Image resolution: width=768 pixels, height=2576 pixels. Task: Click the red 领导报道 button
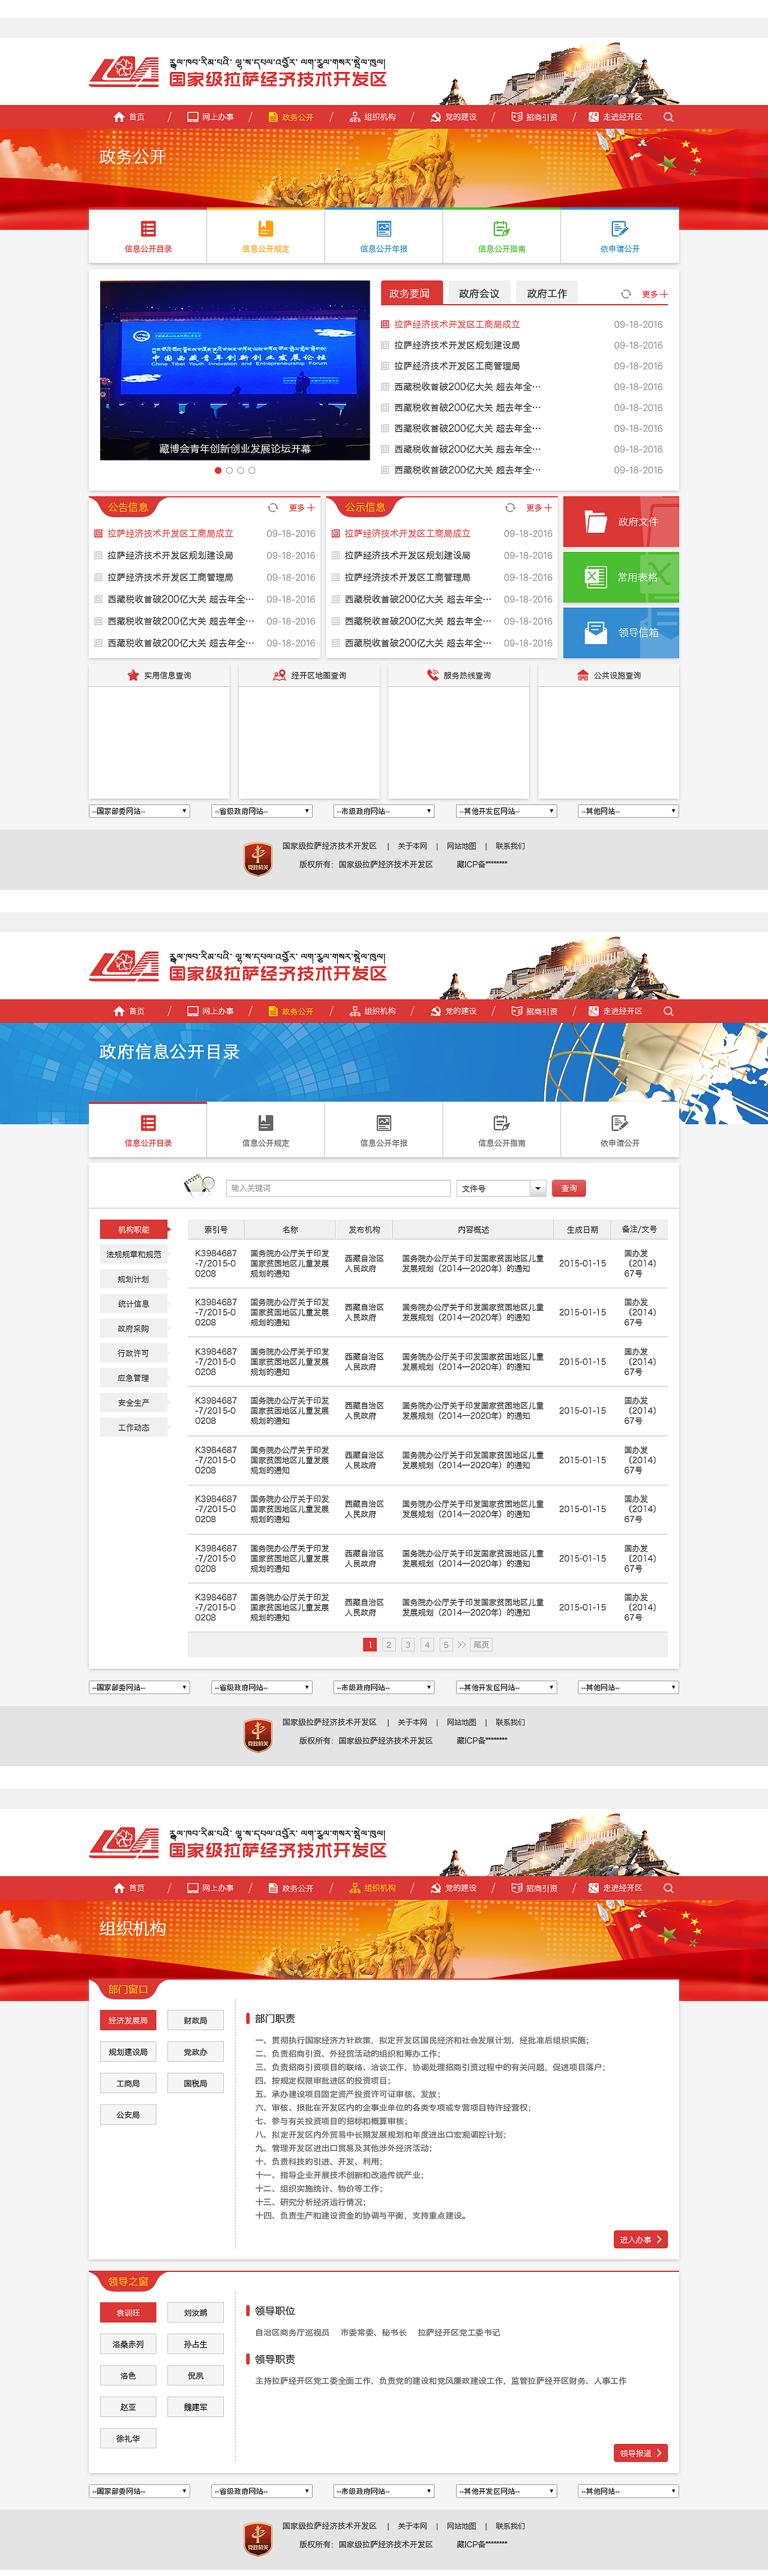[x=640, y=2453]
